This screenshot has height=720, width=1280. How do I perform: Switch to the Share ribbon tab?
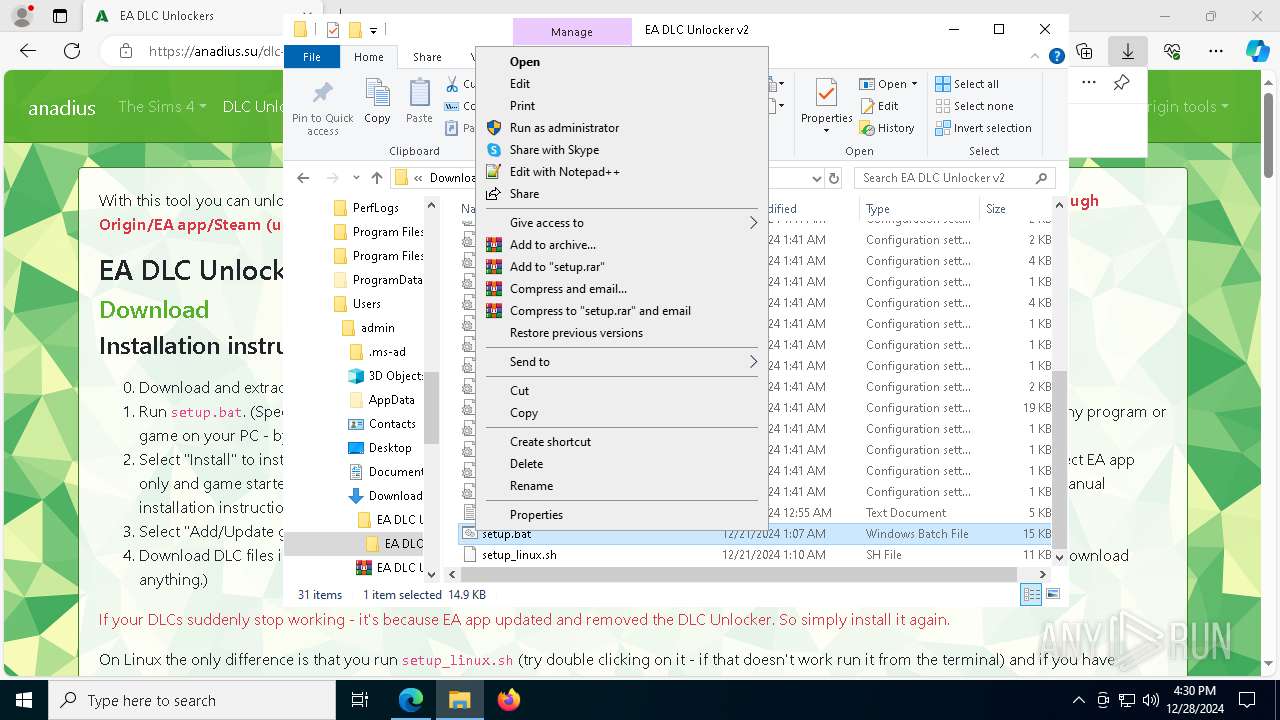click(x=427, y=57)
